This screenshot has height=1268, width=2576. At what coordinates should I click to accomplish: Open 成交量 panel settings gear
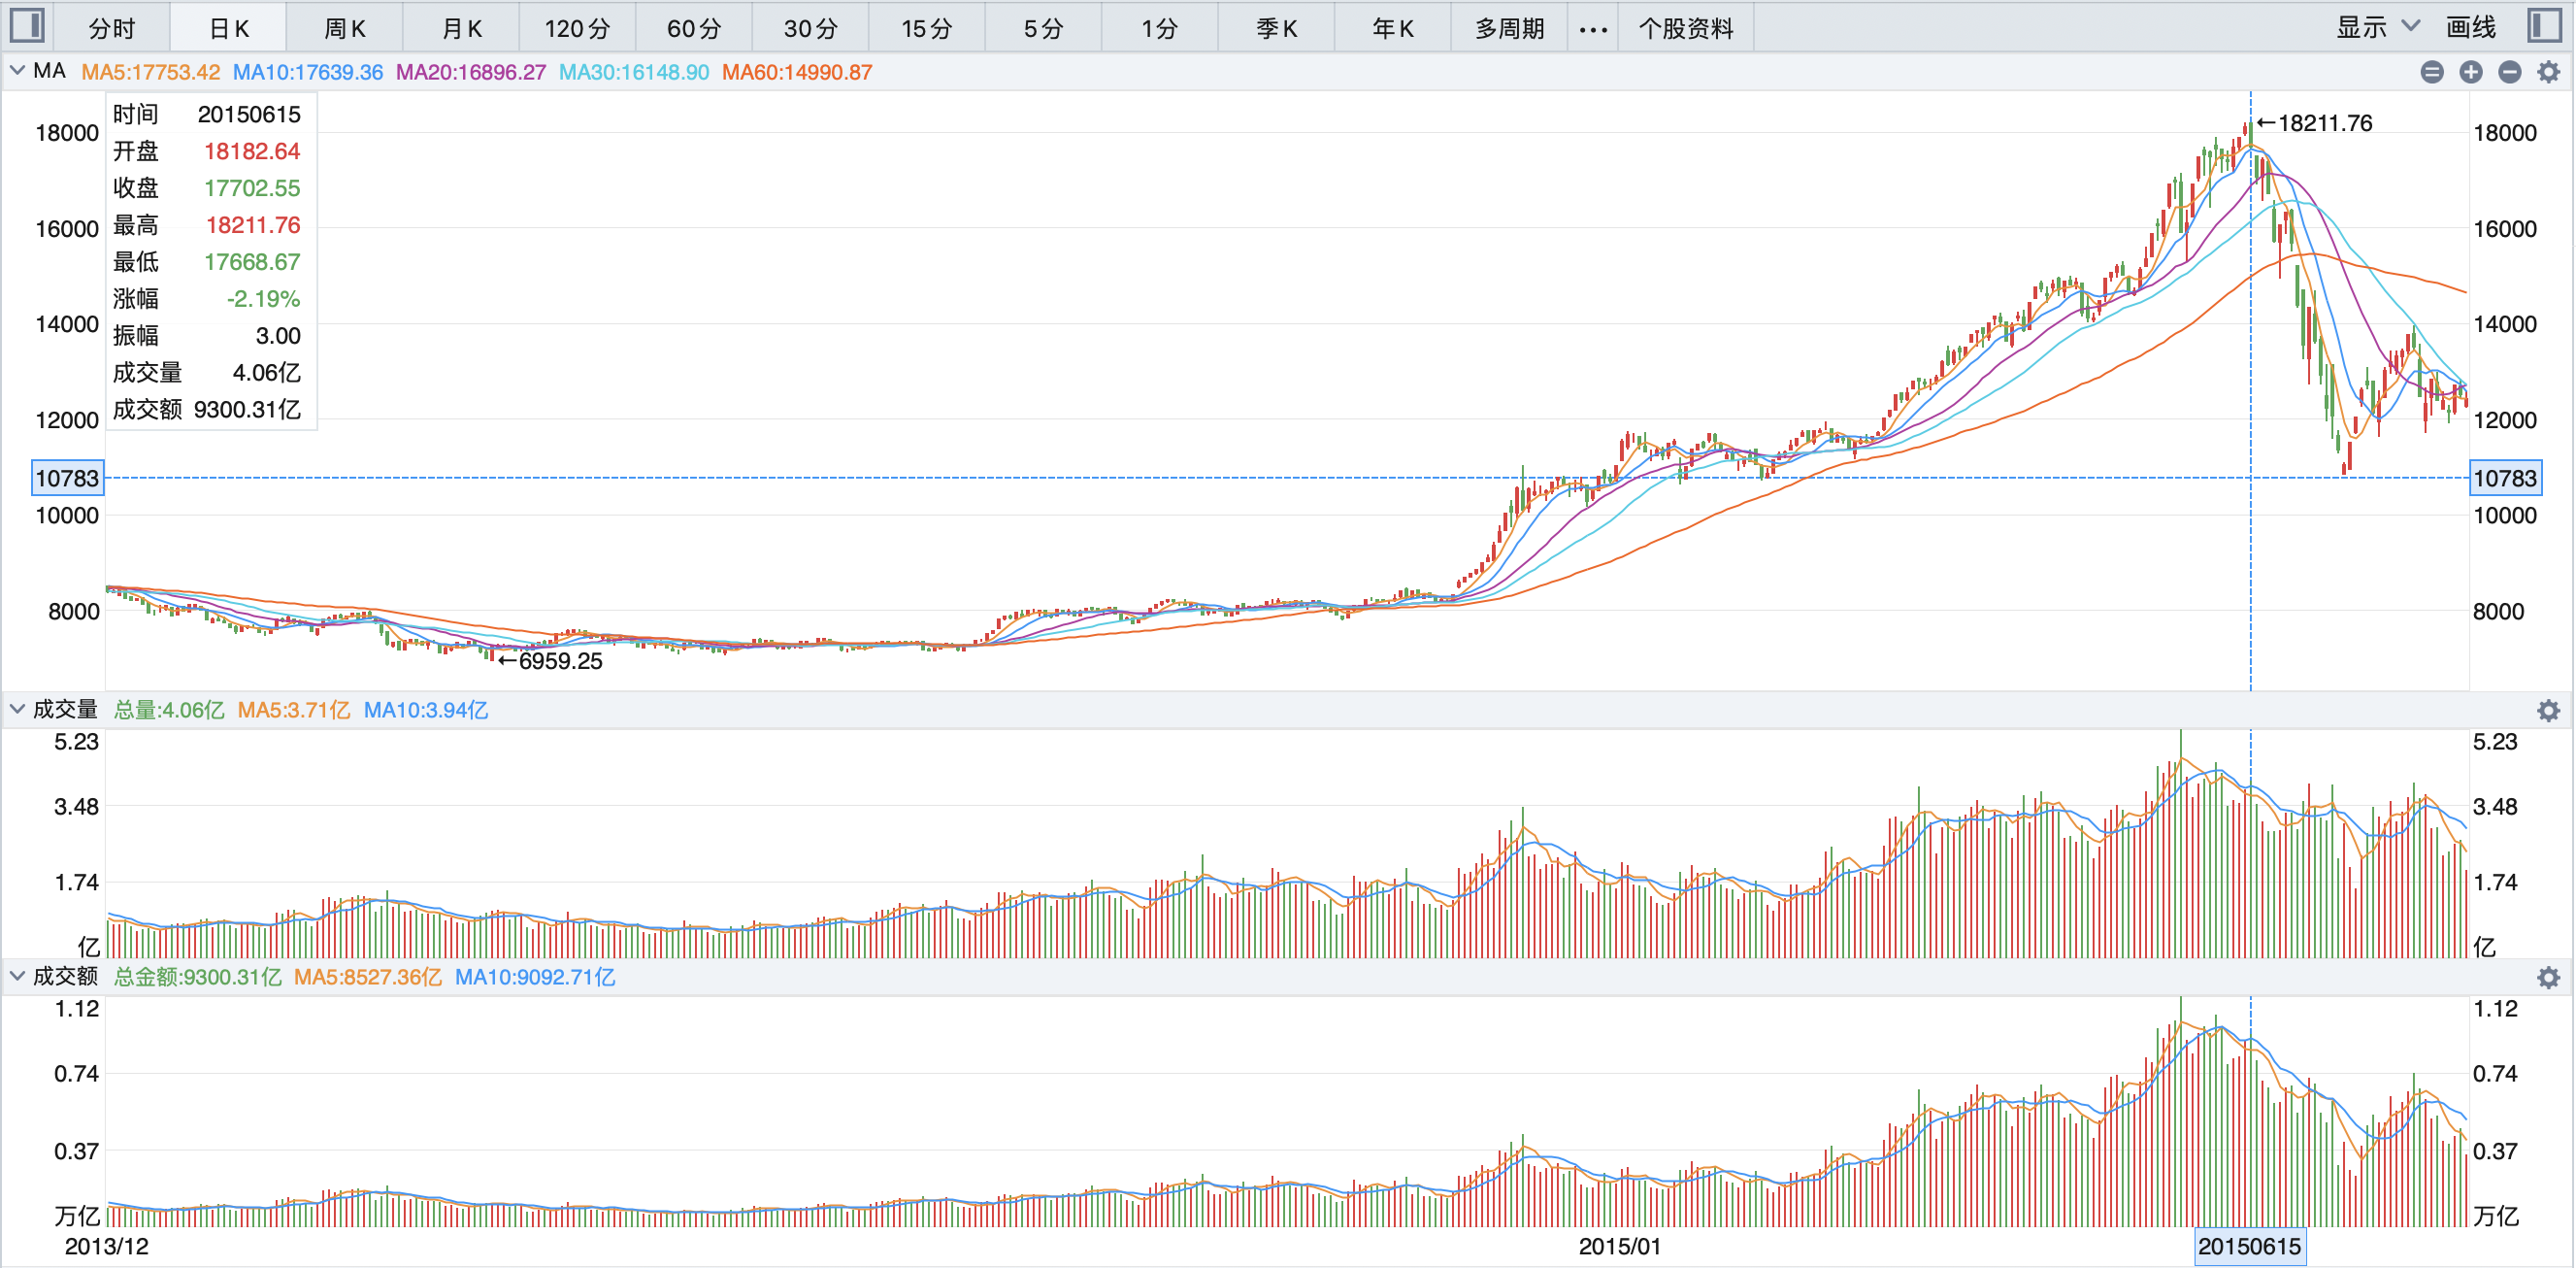(2548, 710)
